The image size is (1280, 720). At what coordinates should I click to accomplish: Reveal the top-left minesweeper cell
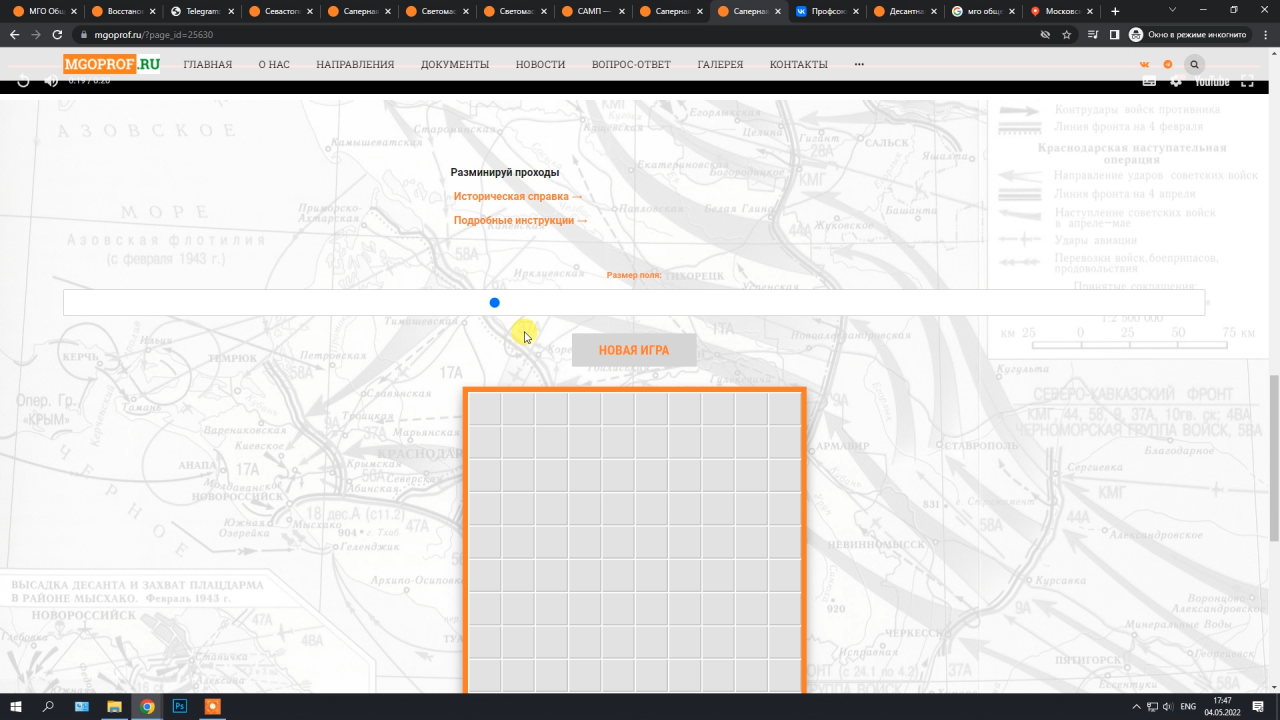tap(485, 410)
